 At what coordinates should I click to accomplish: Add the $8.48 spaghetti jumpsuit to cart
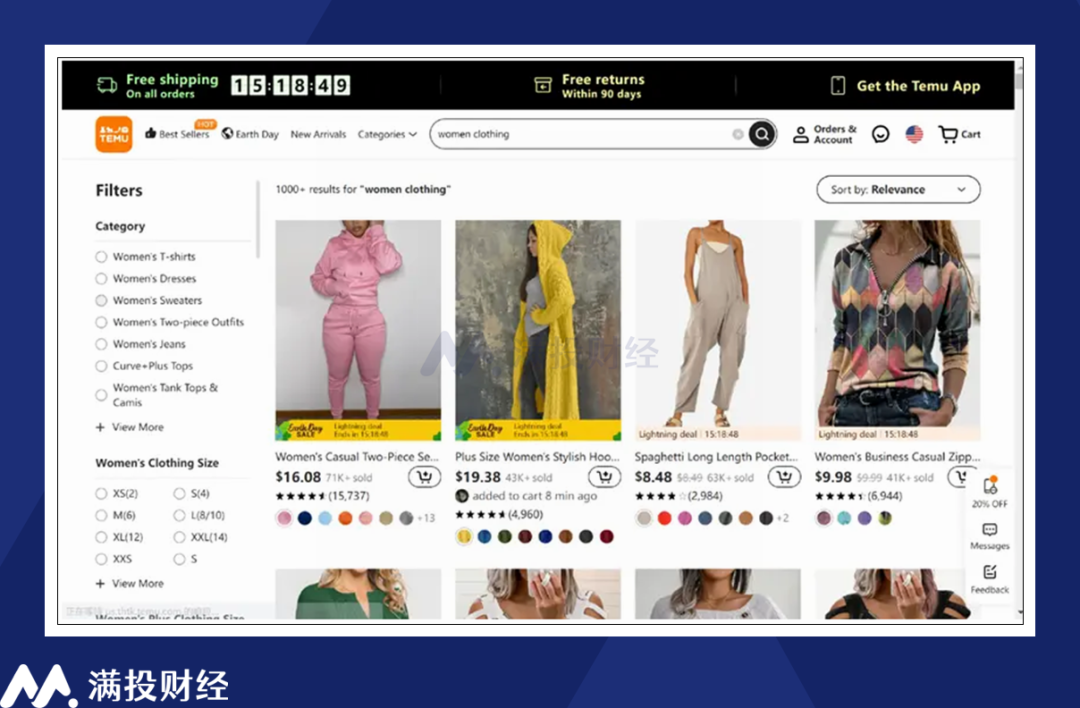784,477
